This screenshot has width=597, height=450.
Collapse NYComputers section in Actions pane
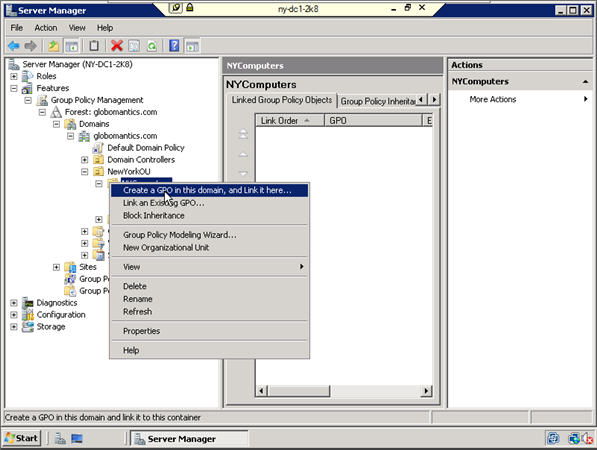(x=585, y=82)
